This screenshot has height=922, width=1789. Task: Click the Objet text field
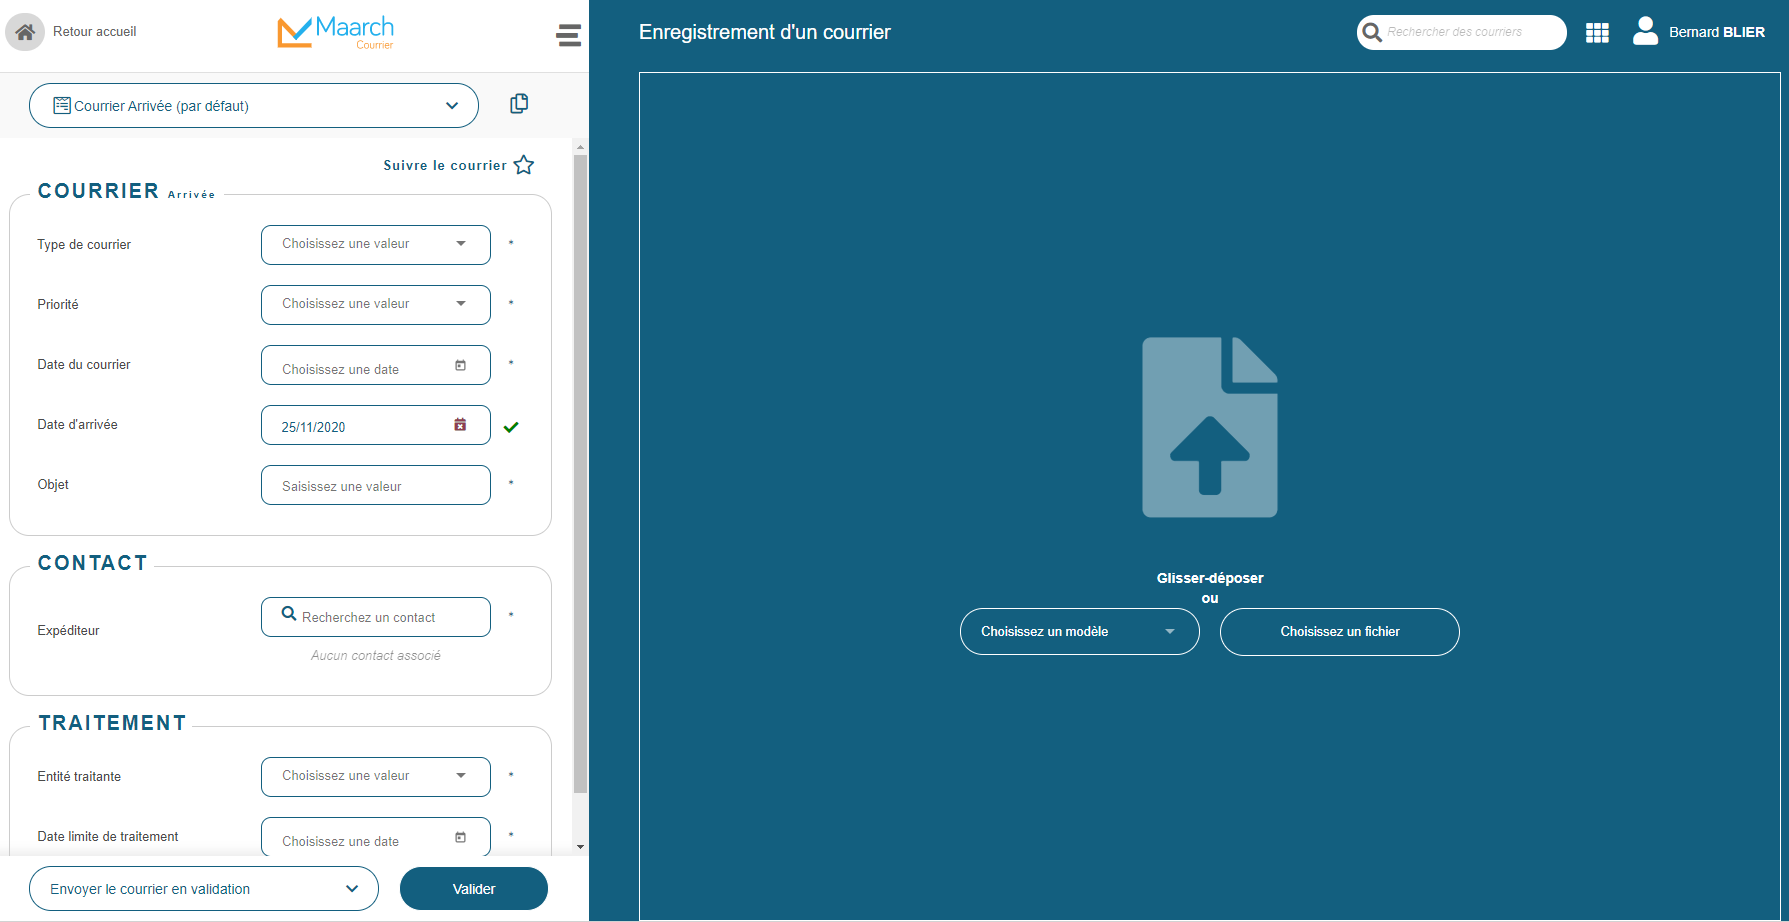(x=376, y=485)
